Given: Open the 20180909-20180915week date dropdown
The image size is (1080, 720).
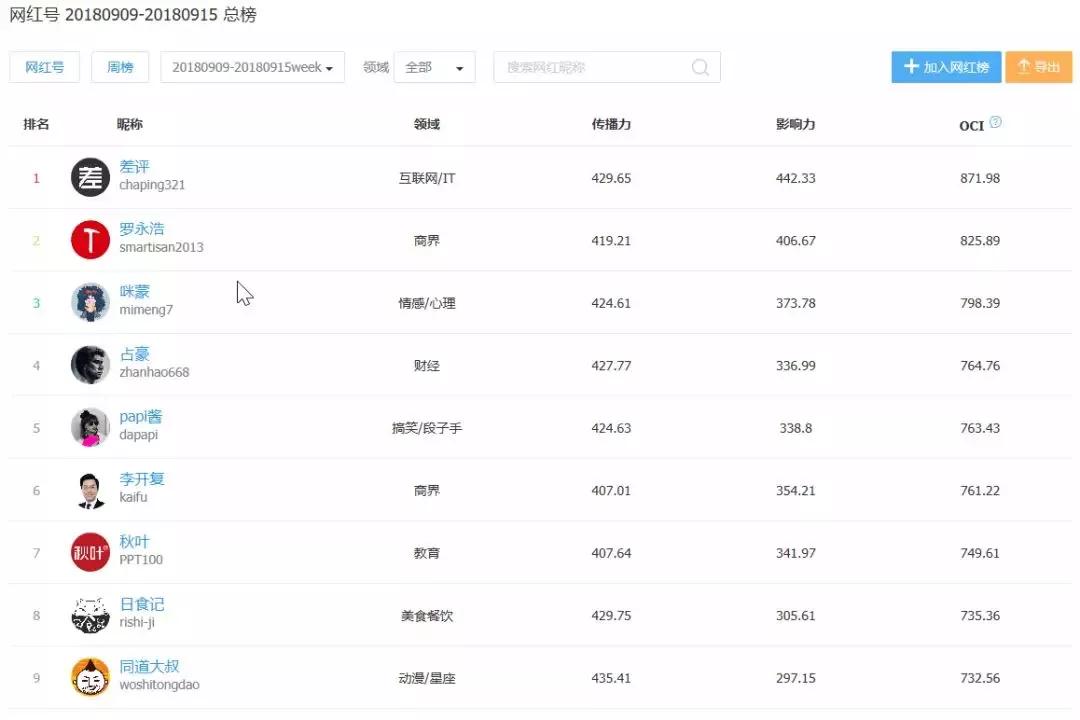Looking at the screenshot, I should point(251,67).
